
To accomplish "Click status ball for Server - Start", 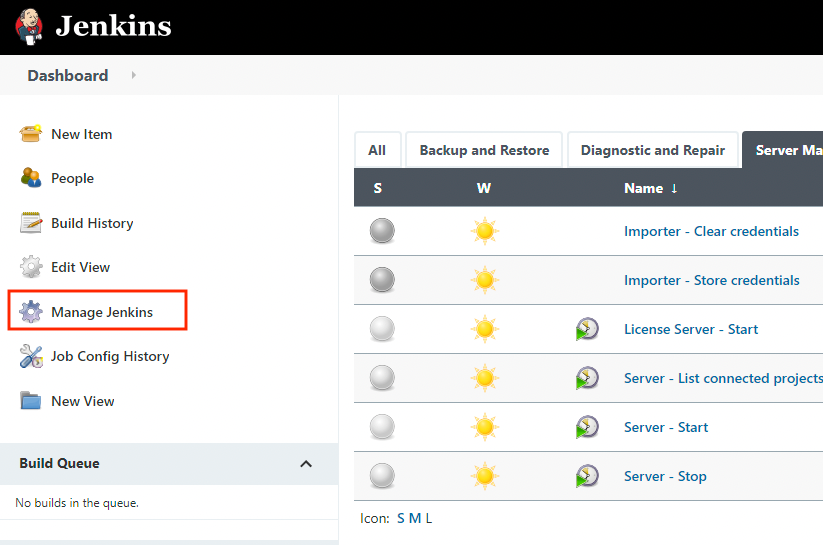I will (382, 426).
